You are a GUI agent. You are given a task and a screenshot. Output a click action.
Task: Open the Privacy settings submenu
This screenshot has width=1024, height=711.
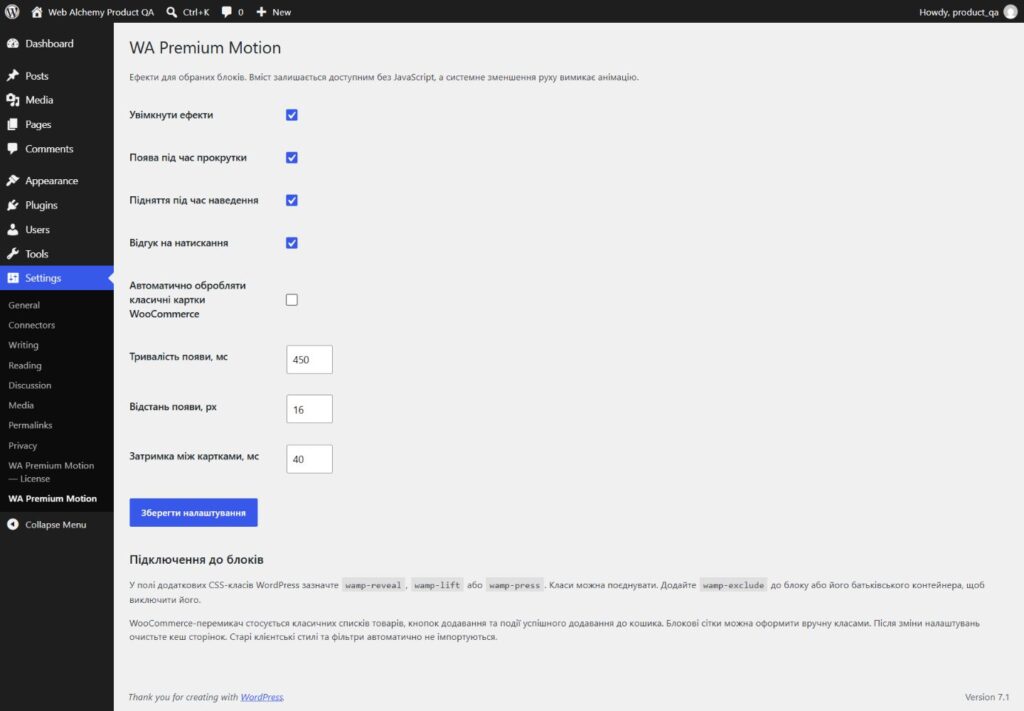point(23,445)
